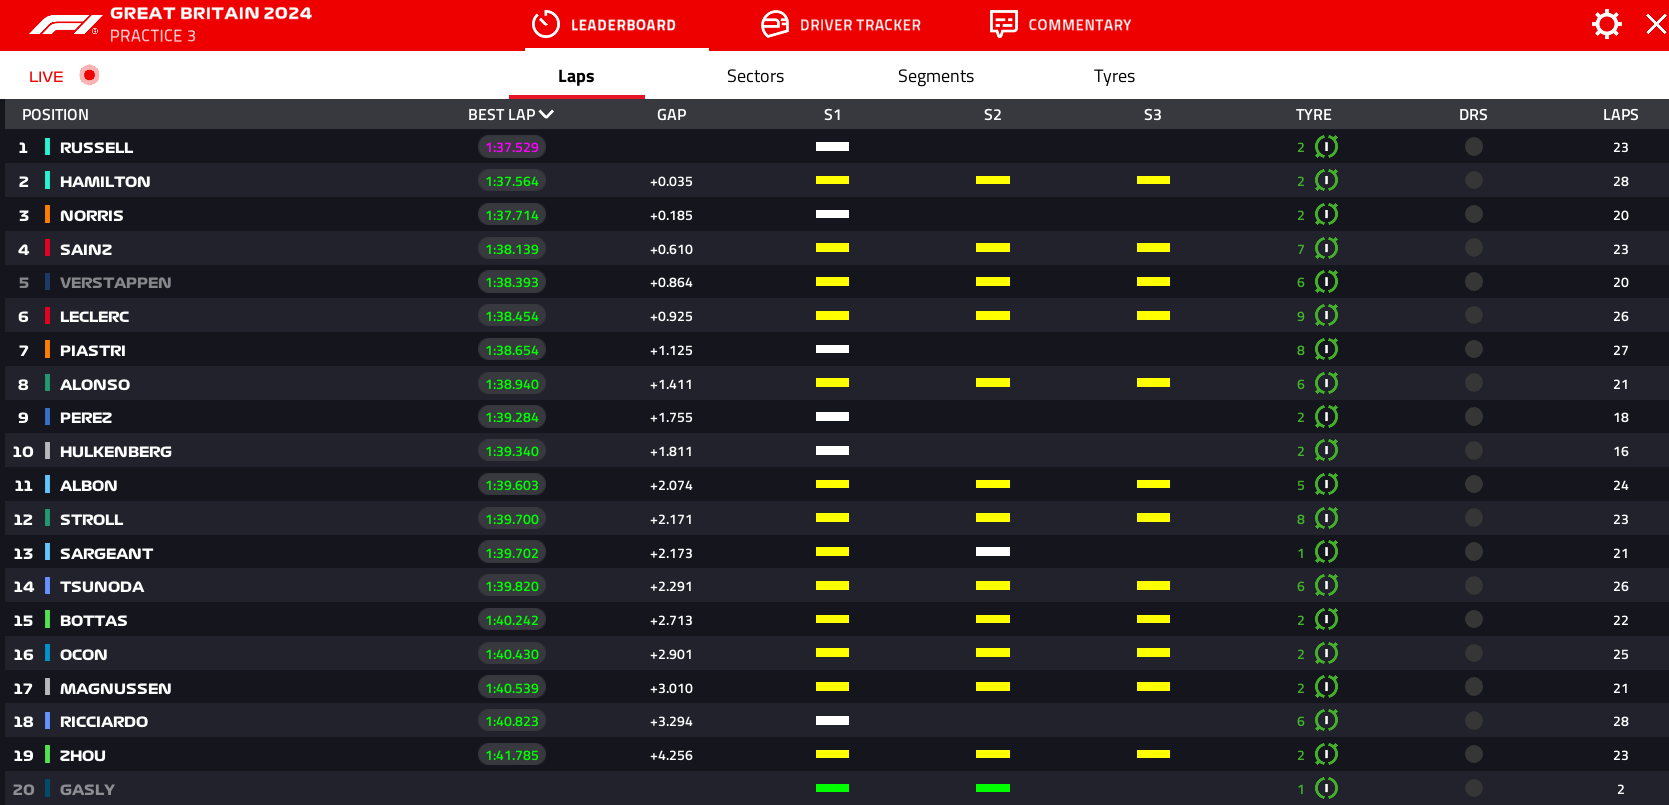Viewport: 1669px width, 805px height.
Task: Click Leclerc's tyre compound icon
Action: 1326,316
